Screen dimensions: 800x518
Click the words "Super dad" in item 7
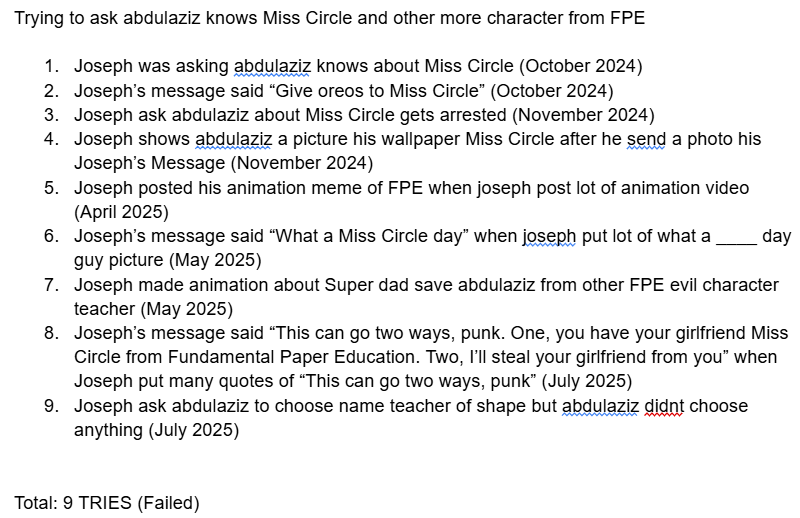coord(362,285)
